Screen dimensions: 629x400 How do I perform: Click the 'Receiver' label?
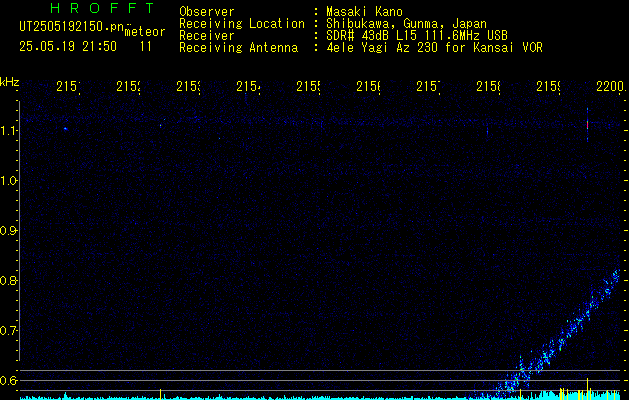tap(207, 36)
